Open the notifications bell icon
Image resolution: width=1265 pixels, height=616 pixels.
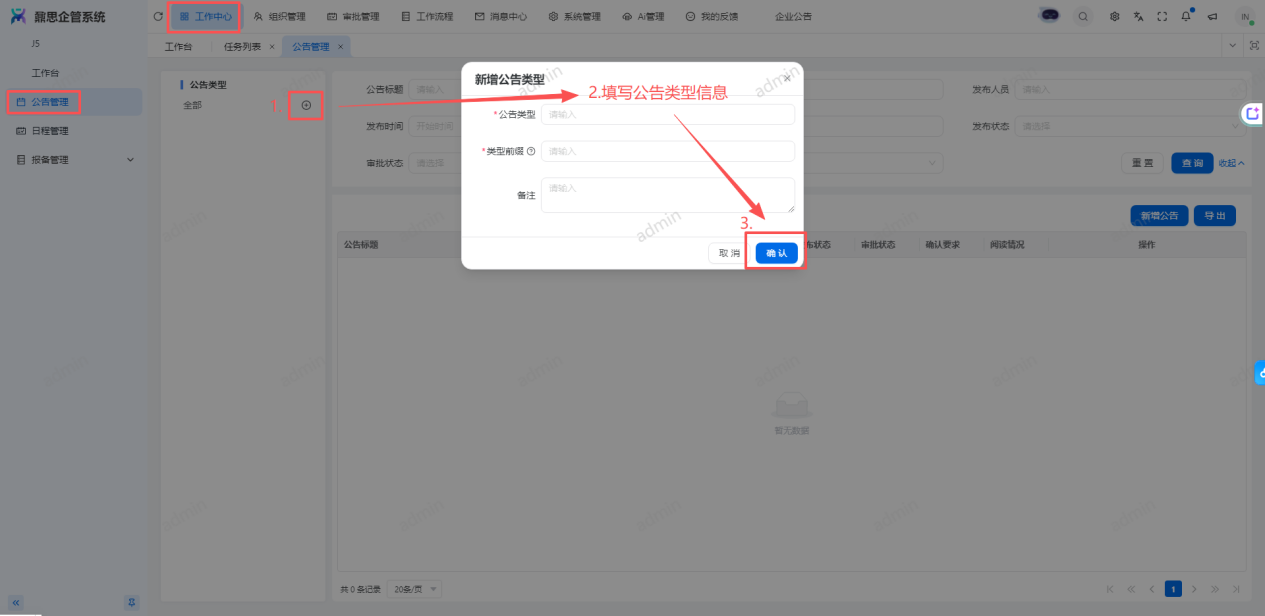point(1186,17)
